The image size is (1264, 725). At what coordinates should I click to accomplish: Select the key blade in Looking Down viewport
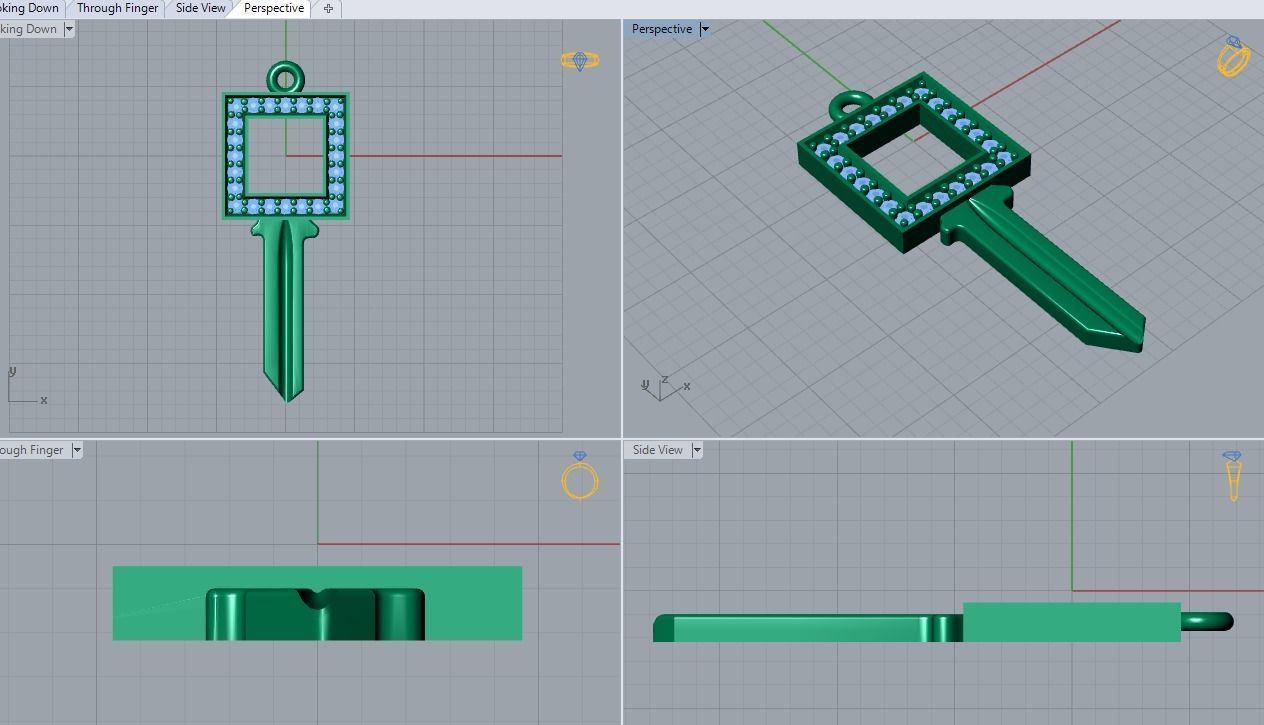285,311
